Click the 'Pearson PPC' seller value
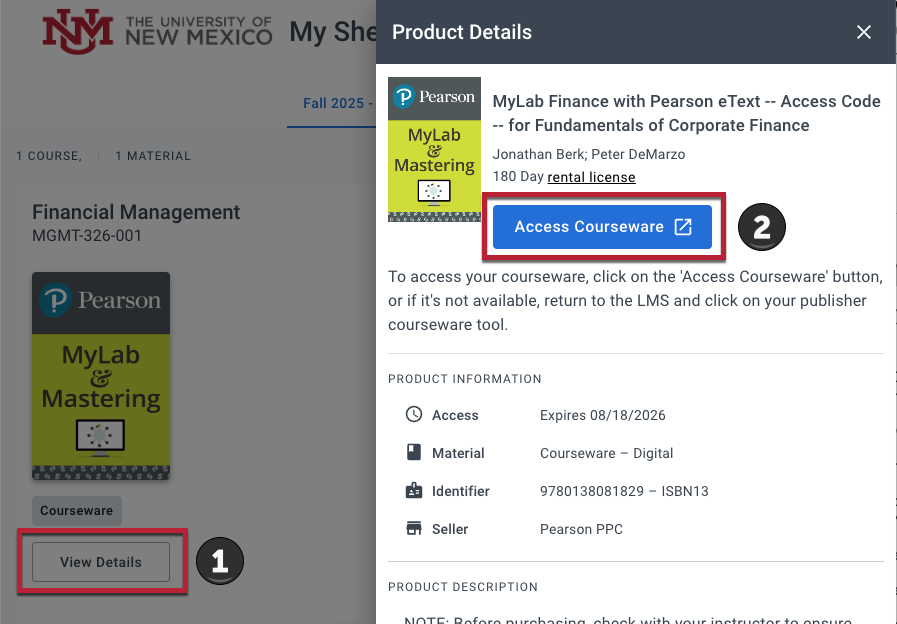The height and width of the screenshot is (624, 897). click(581, 530)
